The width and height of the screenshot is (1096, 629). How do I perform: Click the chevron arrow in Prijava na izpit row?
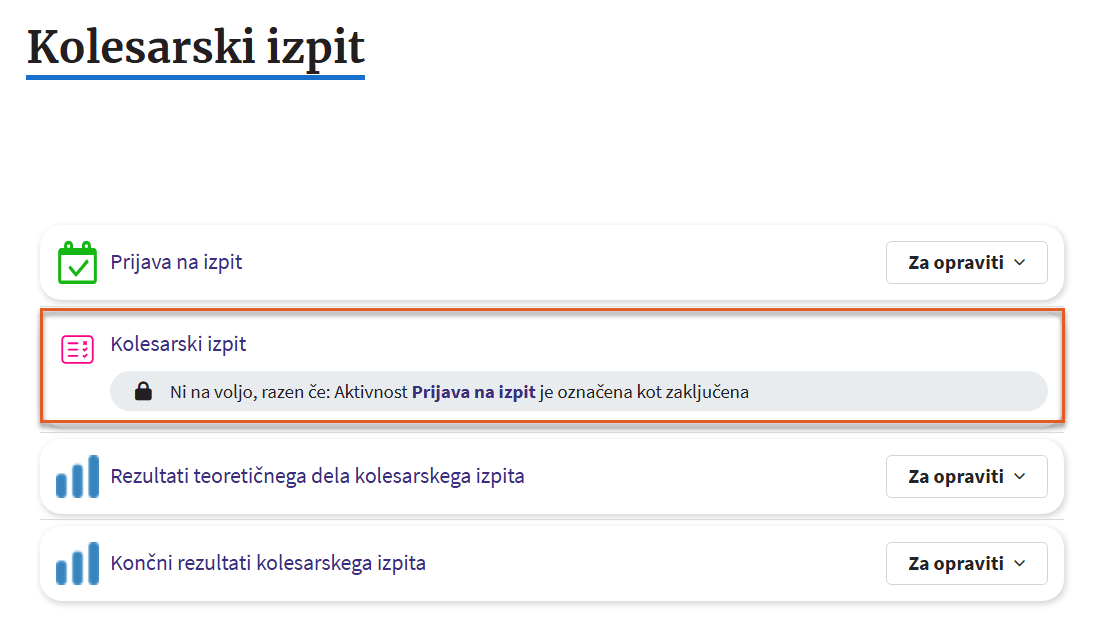(x=1020, y=263)
